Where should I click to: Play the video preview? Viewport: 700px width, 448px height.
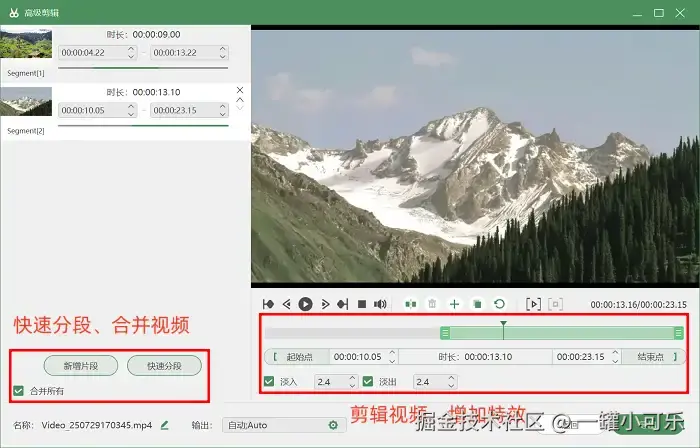point(305,304)
